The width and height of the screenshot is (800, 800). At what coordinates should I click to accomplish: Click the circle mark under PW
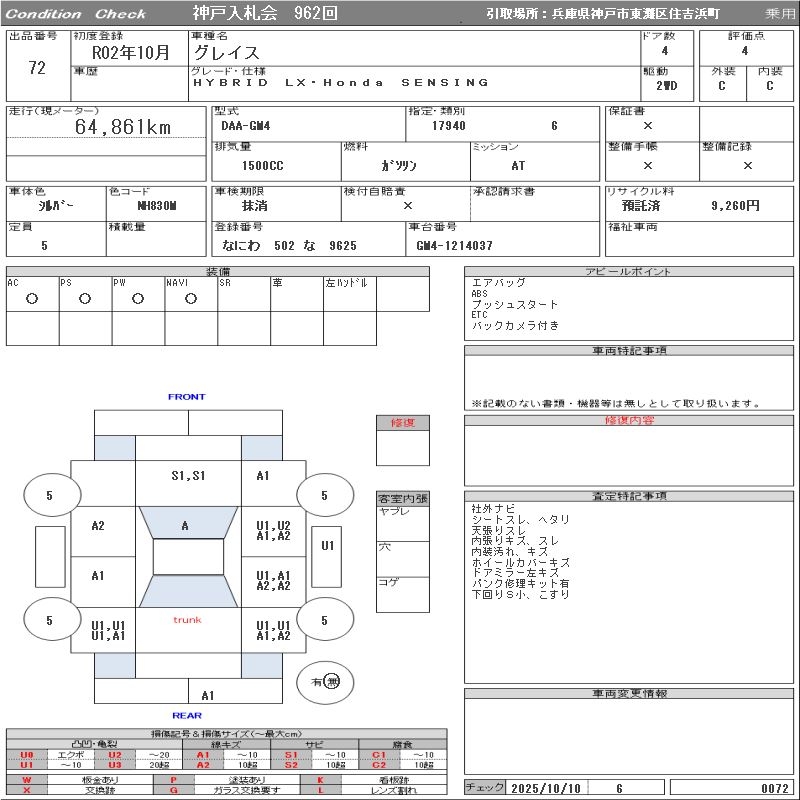138,298
